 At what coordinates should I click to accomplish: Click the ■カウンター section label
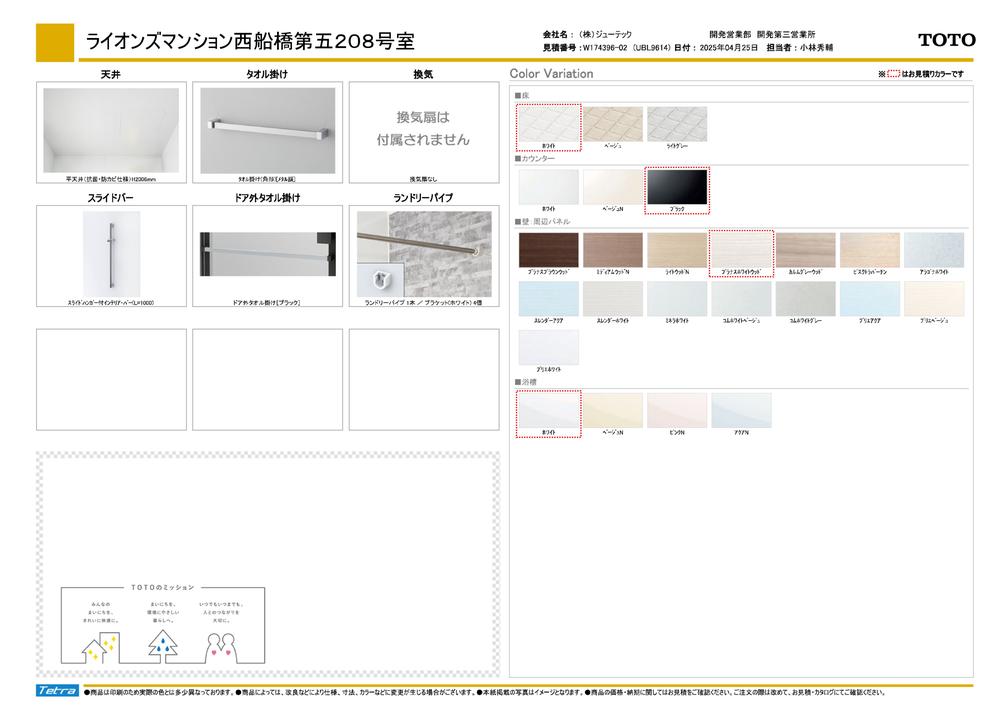pyautogui.click(x=534, y=158)
